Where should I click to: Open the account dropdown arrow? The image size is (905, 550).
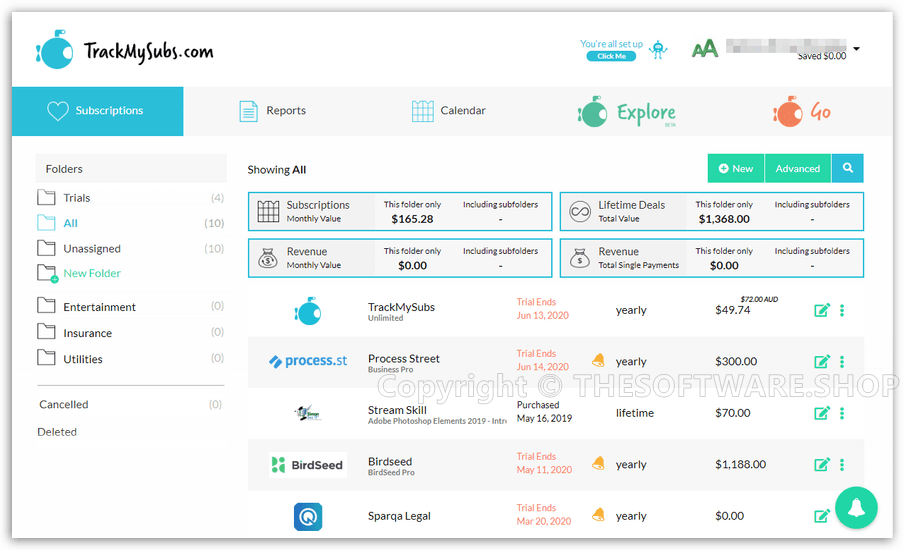(857, 48)
